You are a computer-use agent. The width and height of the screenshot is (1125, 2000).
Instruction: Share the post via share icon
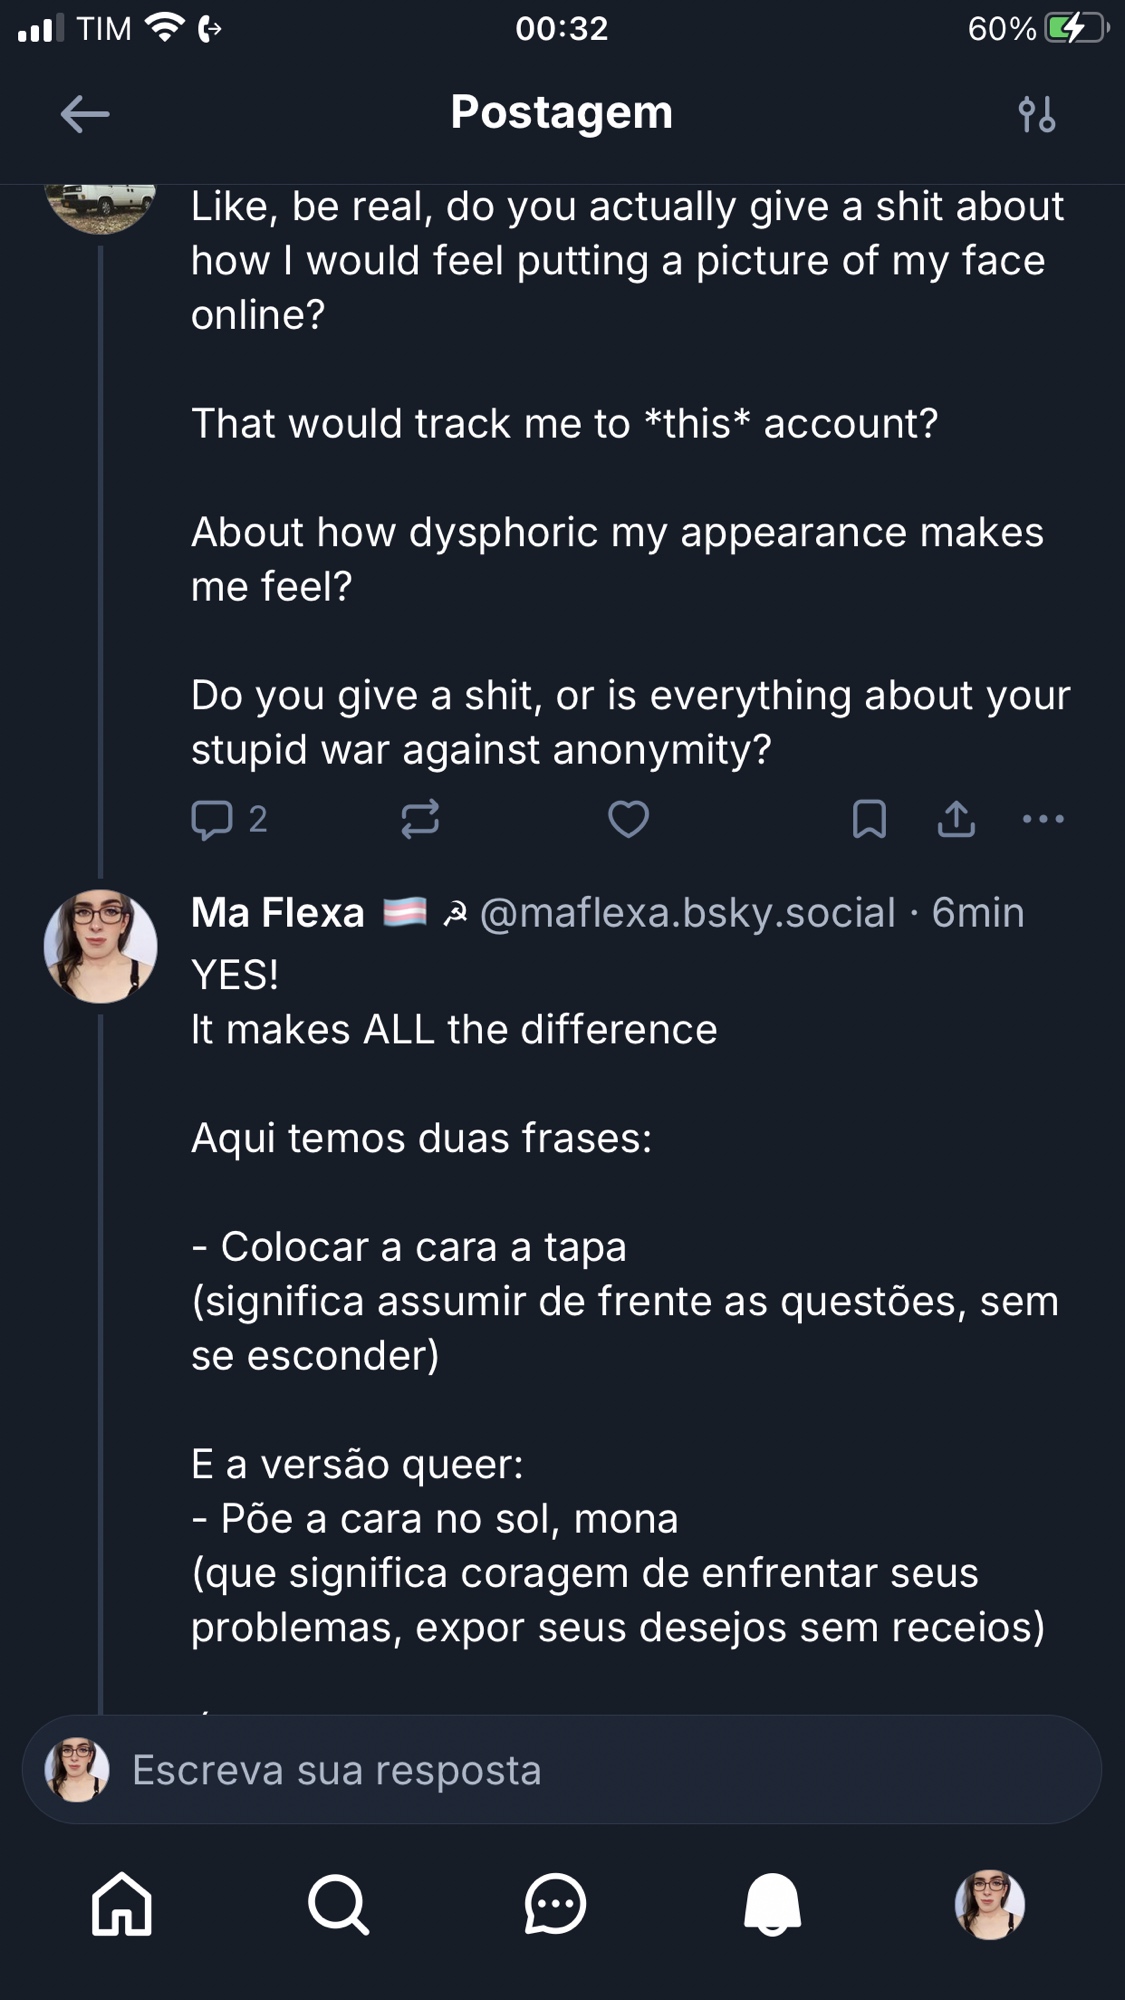[x=956, y=819]
